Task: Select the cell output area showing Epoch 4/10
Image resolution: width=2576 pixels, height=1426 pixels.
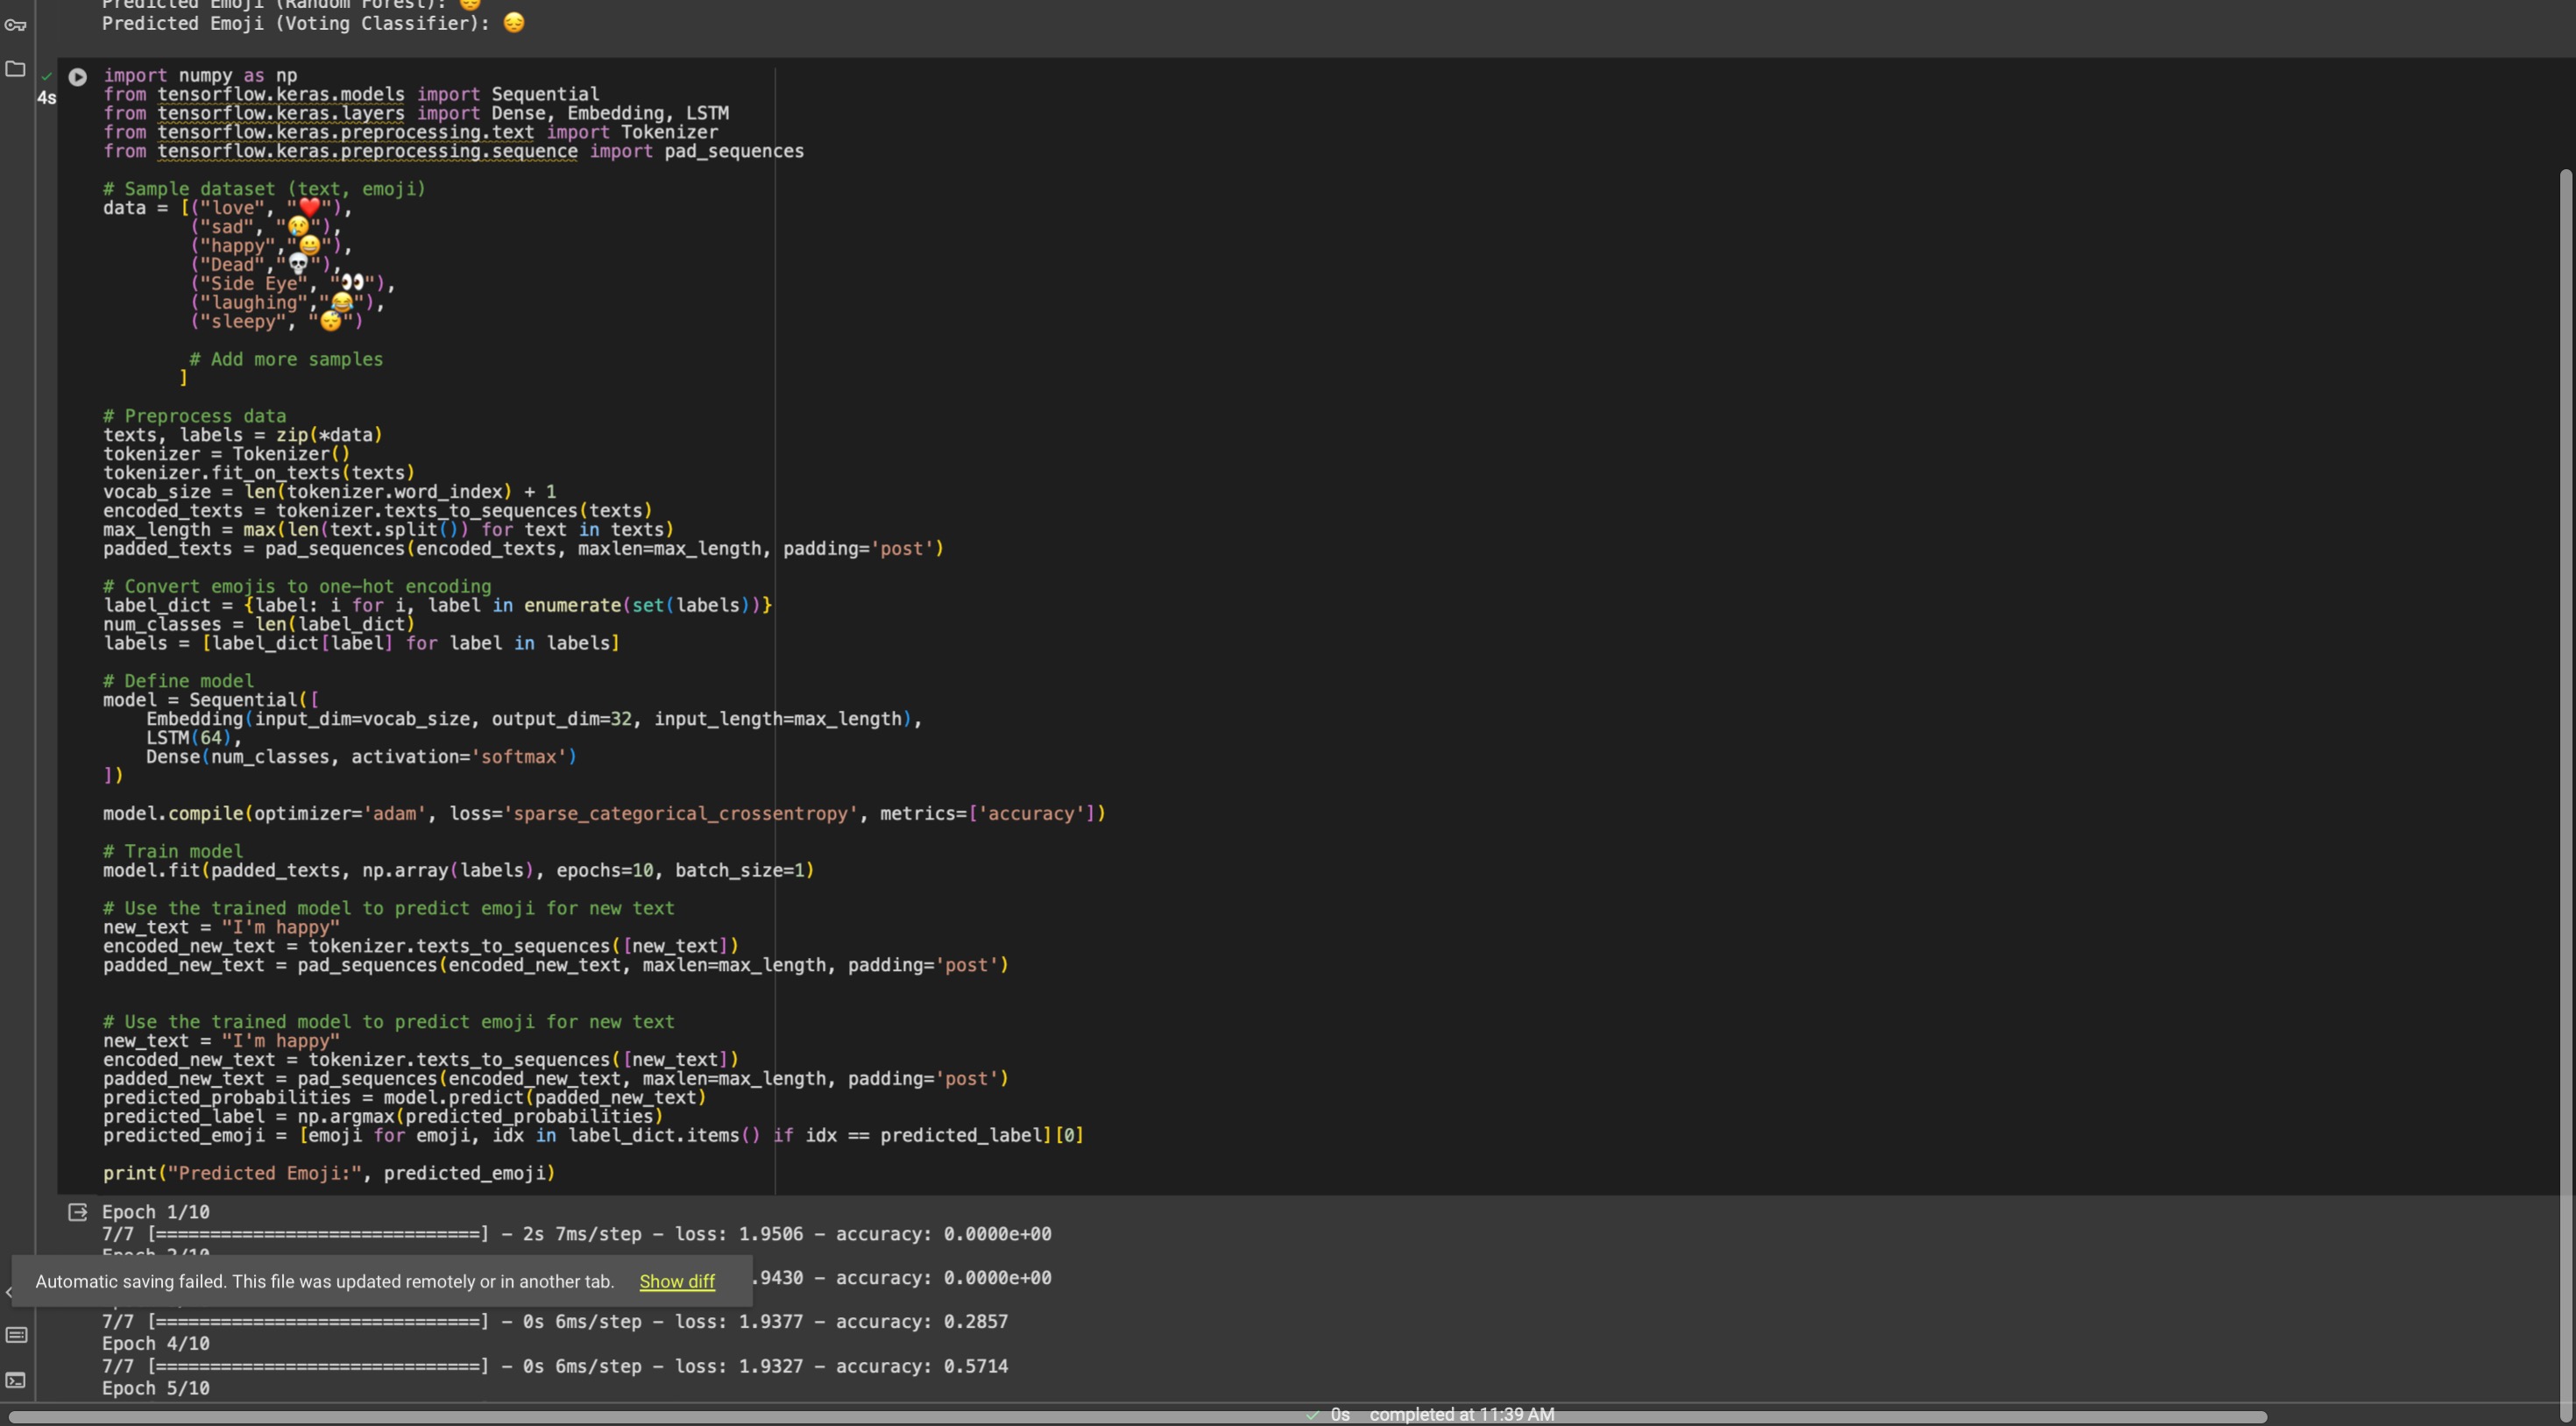Action: point(155,1344)
